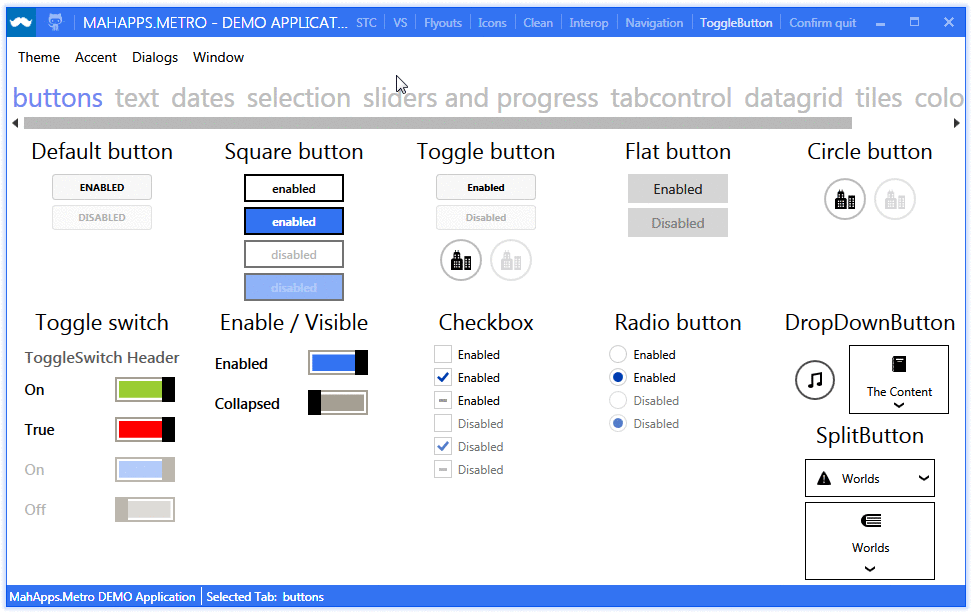Click the circle building icon under Toggle button
Image resolution: width=972 pixels, height=614 pixels.
coord(460,259)
